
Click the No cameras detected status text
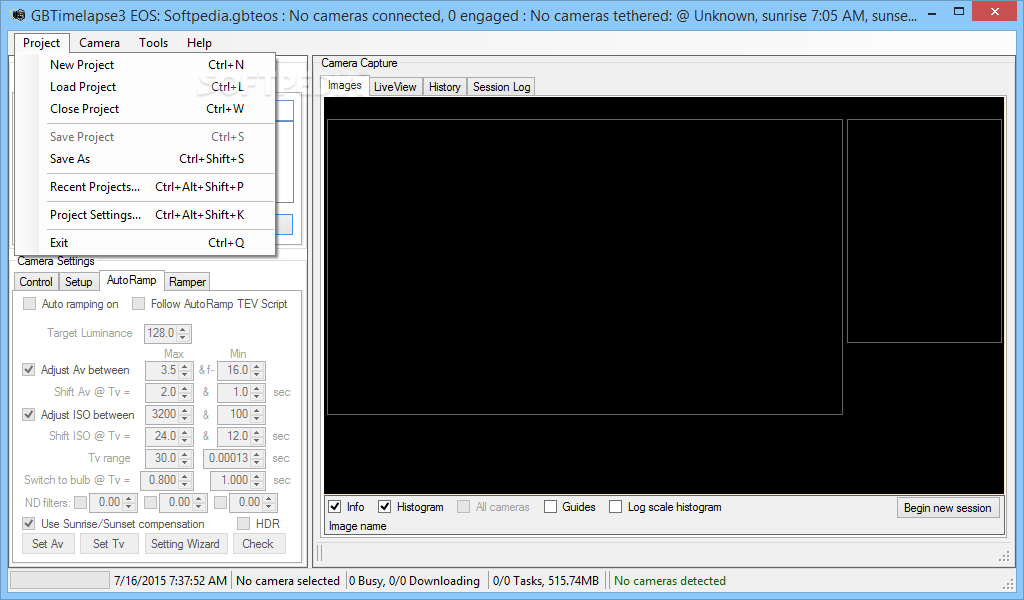coord(670,581)
